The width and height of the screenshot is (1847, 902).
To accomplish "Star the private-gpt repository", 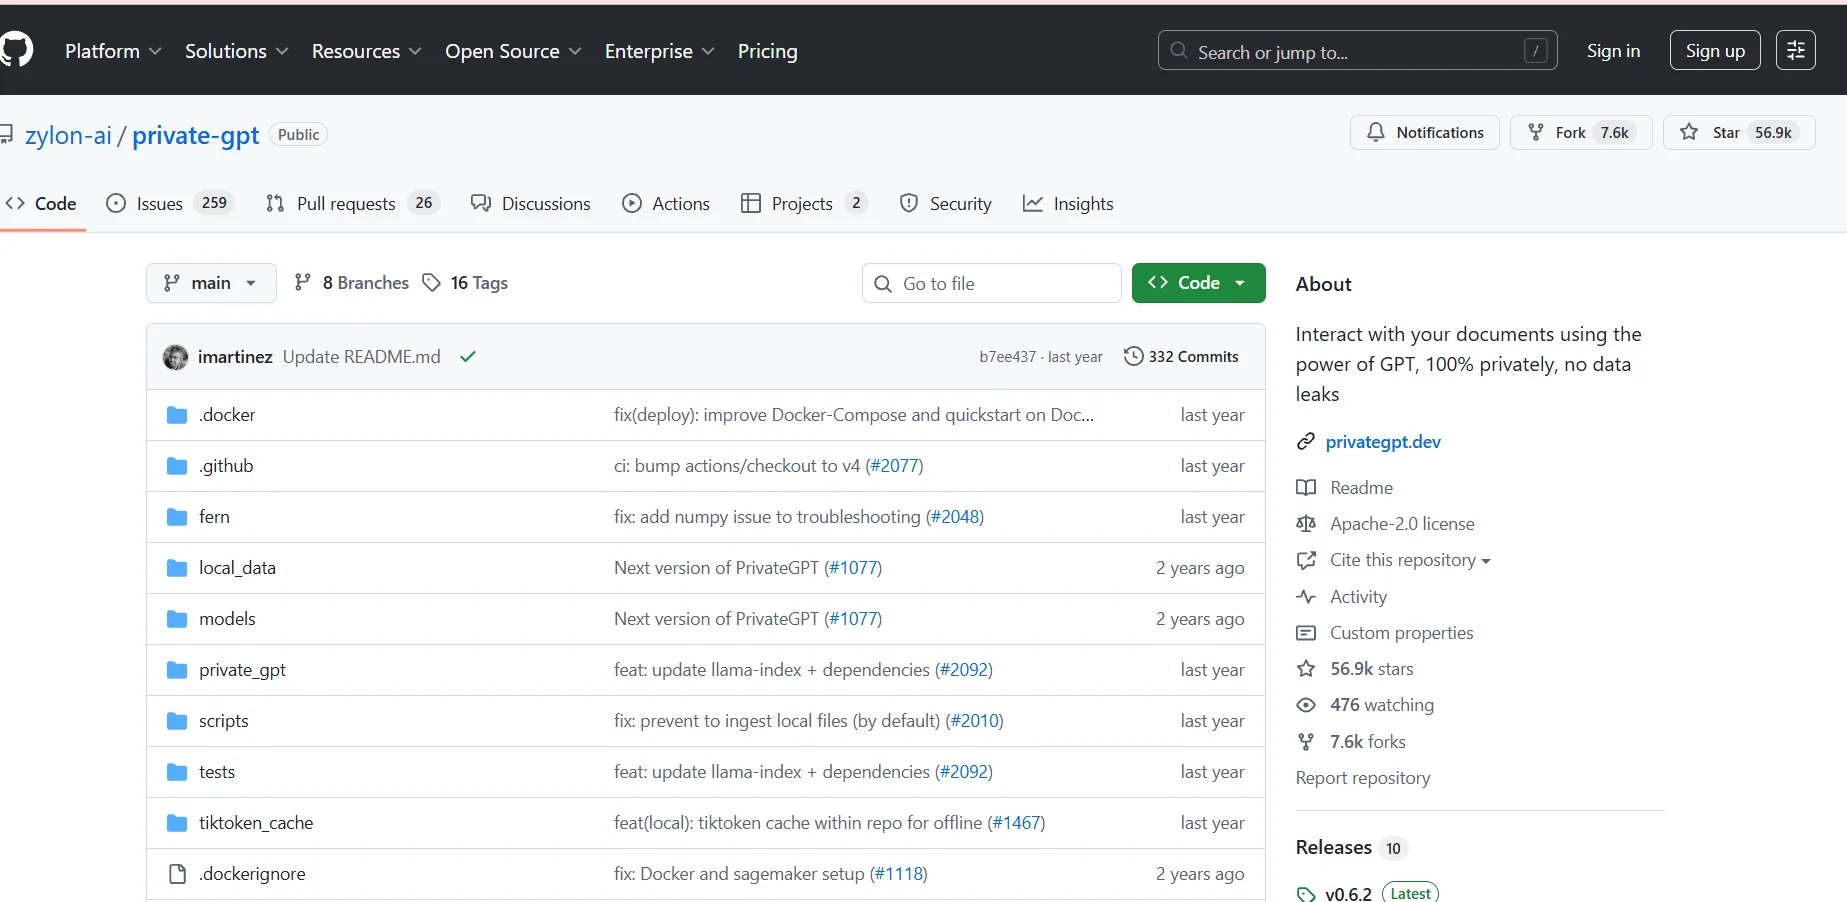I will point(1738,133).
